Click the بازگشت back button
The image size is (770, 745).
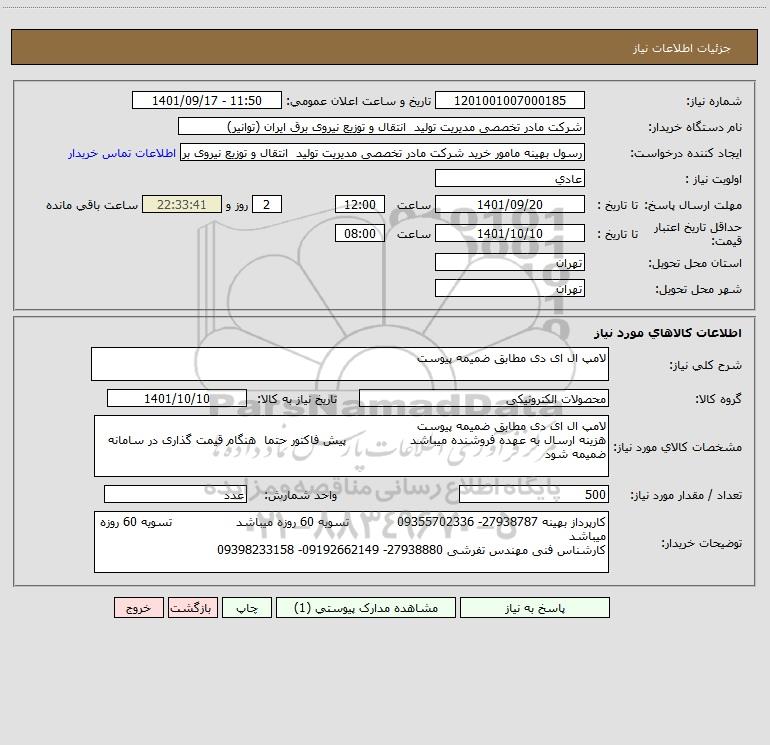(192, 608)
